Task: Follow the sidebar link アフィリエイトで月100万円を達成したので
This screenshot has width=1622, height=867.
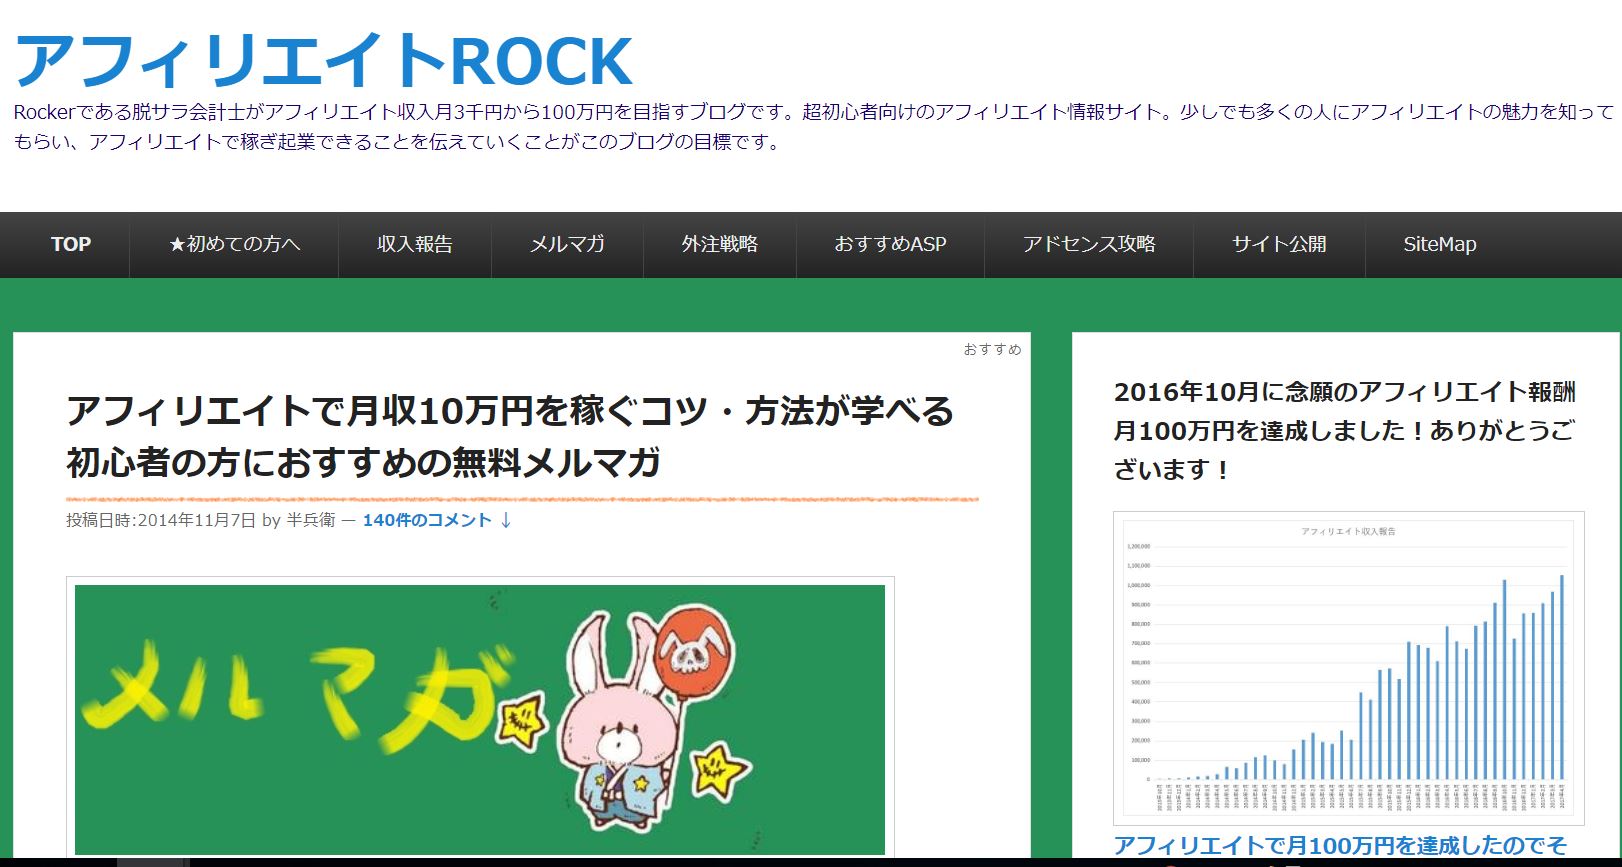Action: click(1340, 846)
